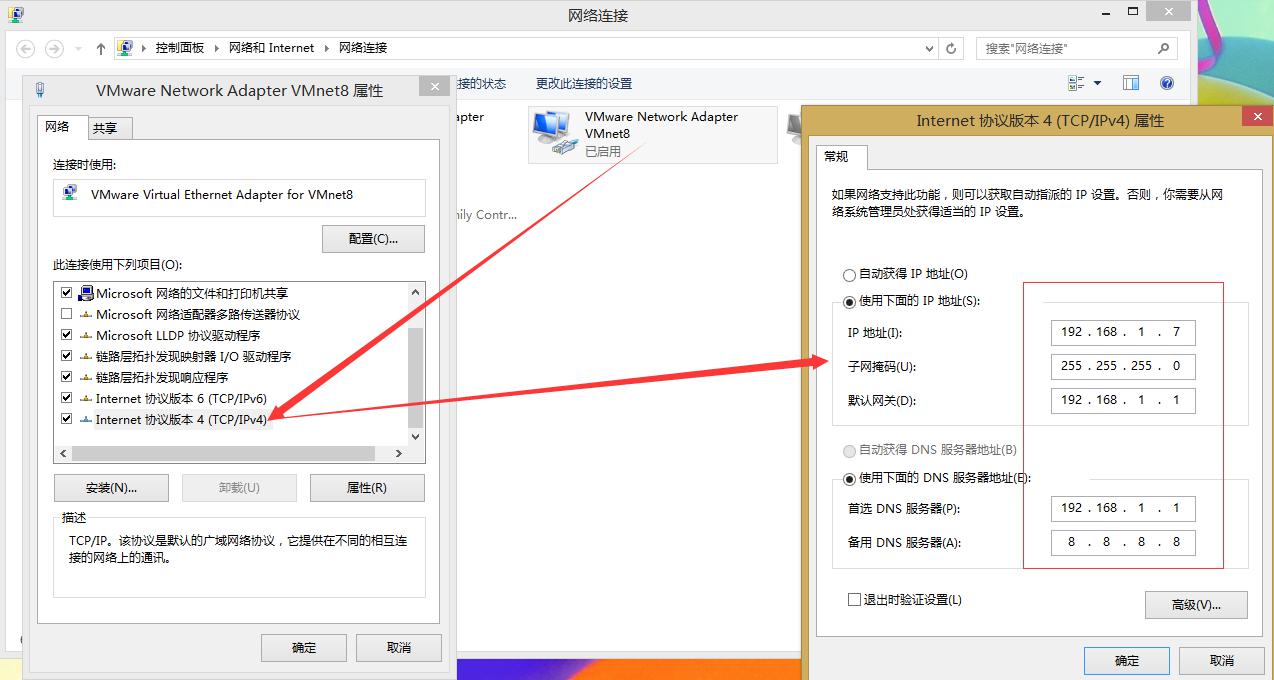Screen dimensions: 1274x680
Task: Click 确定 in the VMnet8 属性 dialog
Action: coord(304,647)
